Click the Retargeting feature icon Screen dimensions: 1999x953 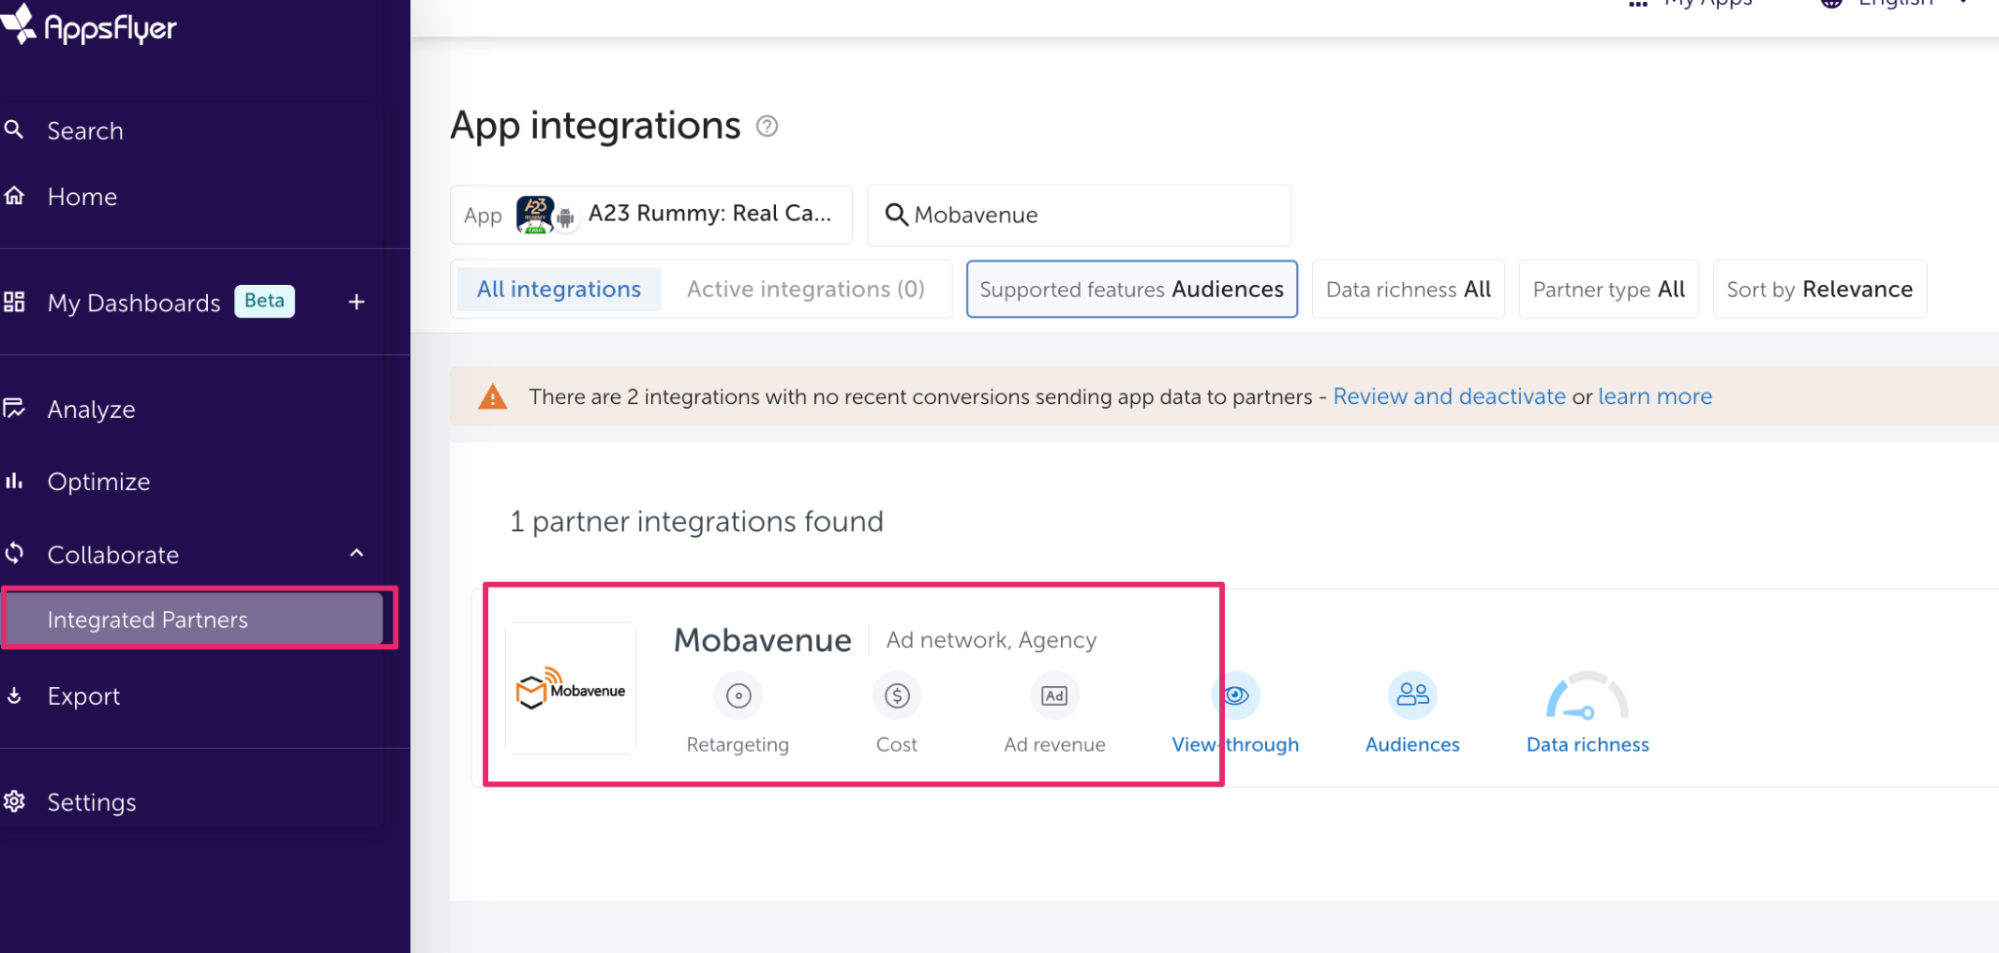[x=738, y=696]
